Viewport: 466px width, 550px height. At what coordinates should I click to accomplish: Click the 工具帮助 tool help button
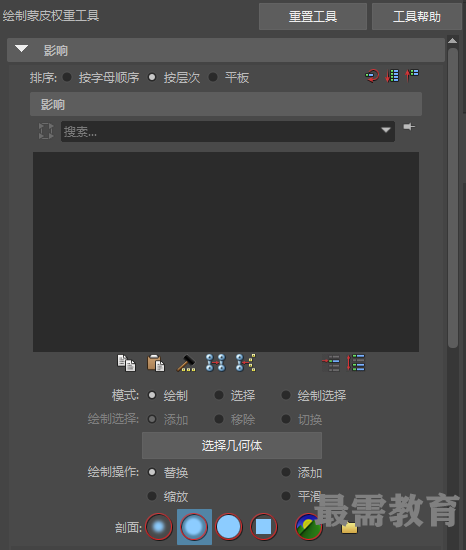(417, 16)
